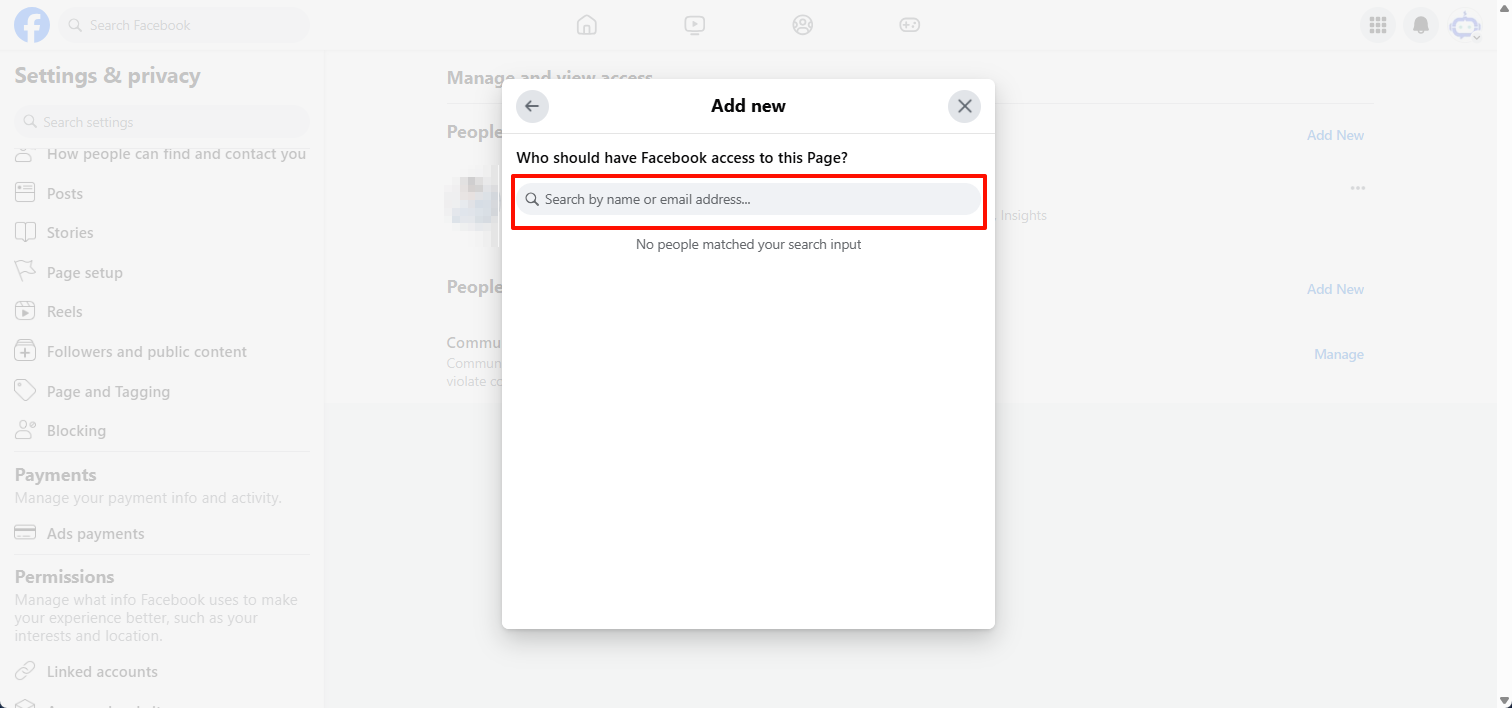Click the Permissions section heading
Screen dimensions: 1512x708
[x=64, y=577]
